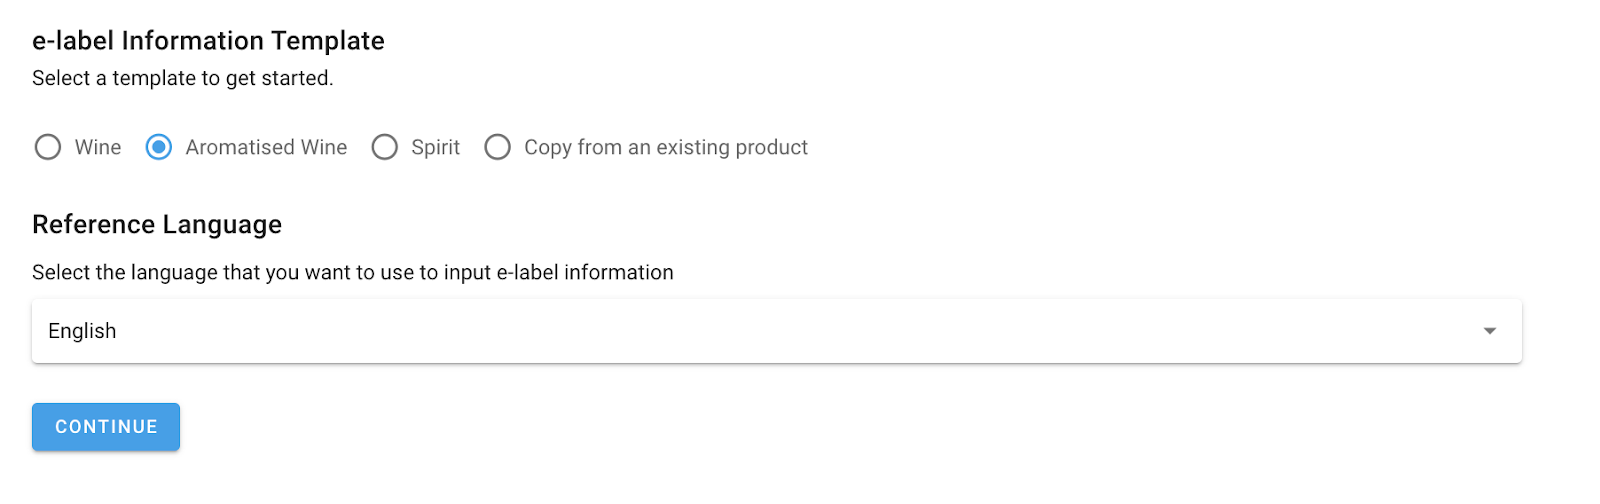Image resolution: width=1600 pixels, height=504 pixels.
Task: Select Copy from an existing product radio
Action: tap(498, 147)
